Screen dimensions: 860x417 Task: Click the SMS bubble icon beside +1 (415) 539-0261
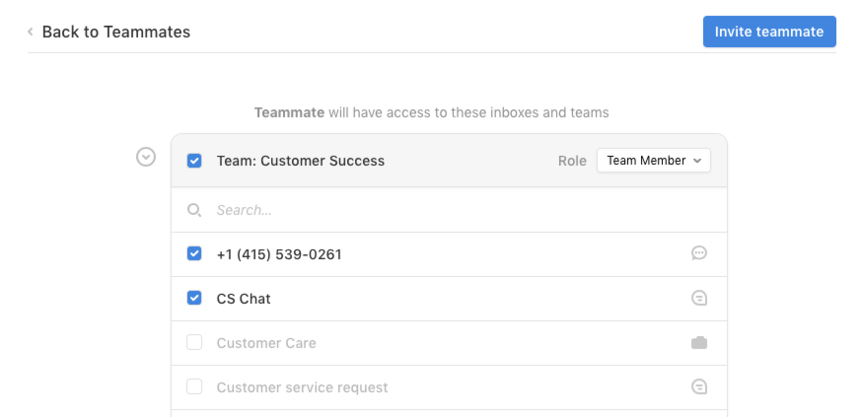(x=699, y=253)
